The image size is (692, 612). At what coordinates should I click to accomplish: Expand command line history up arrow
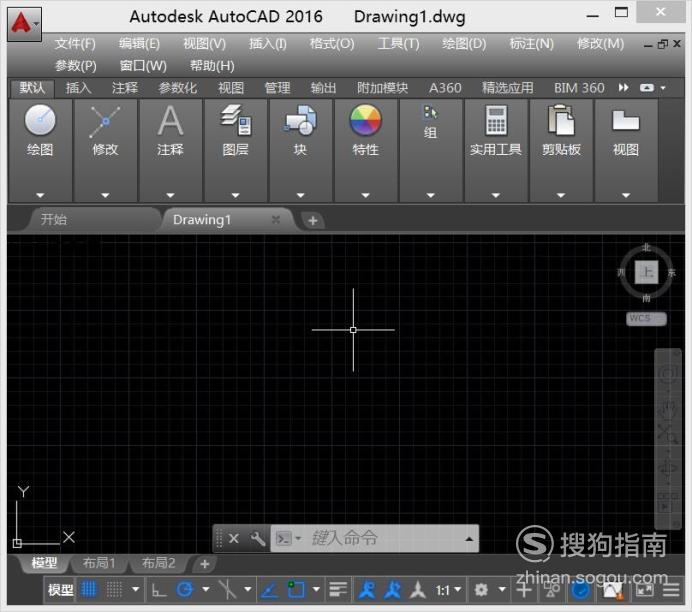[x=469, y=539]
